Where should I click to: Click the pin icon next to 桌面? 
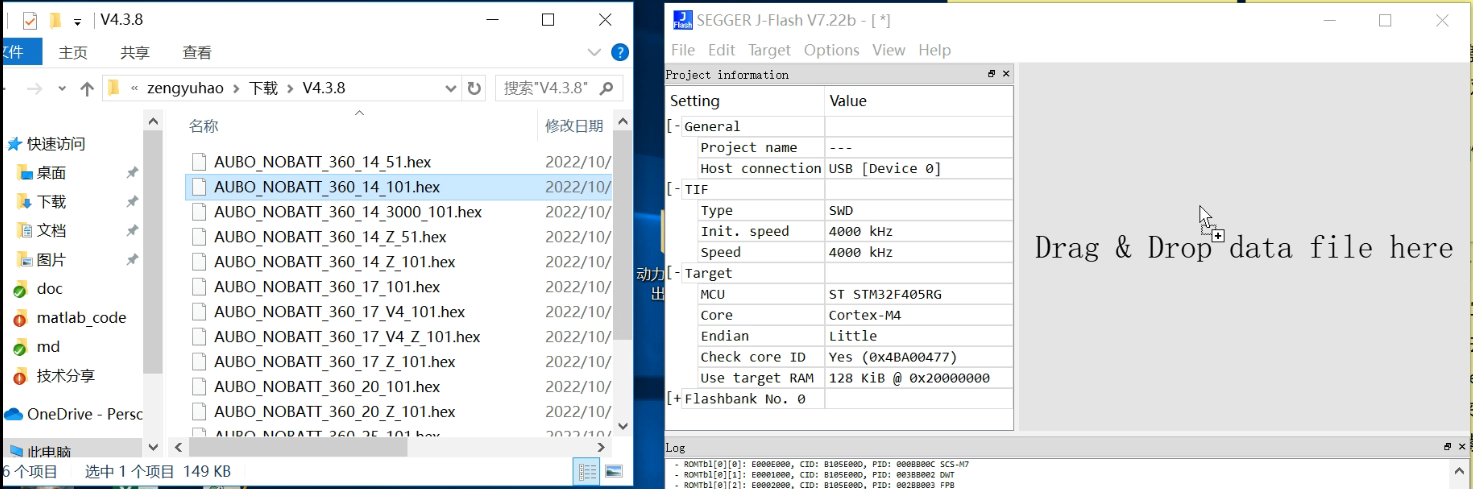[132, 173]
